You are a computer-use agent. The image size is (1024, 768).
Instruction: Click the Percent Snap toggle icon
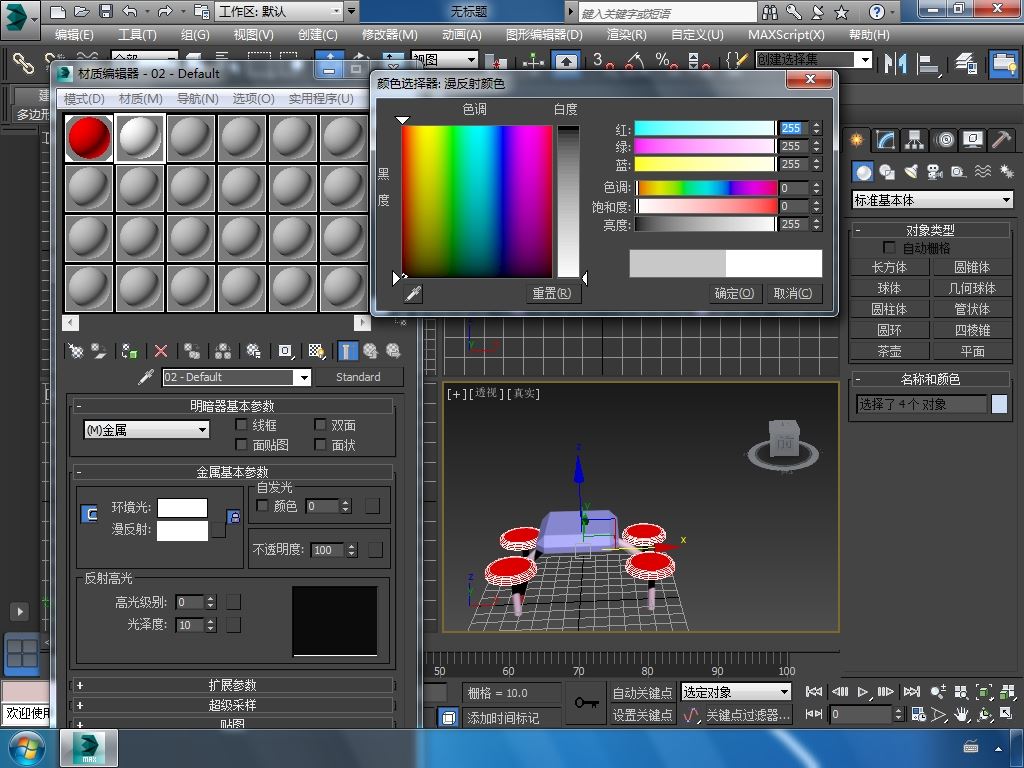666,61
